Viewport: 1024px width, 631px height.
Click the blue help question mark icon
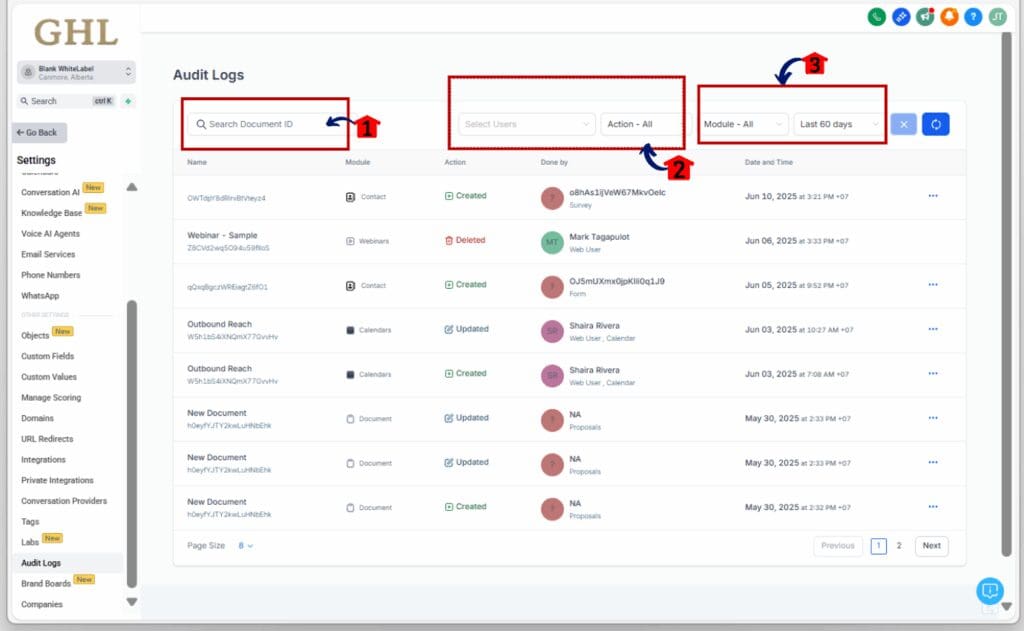pos(973,17)
